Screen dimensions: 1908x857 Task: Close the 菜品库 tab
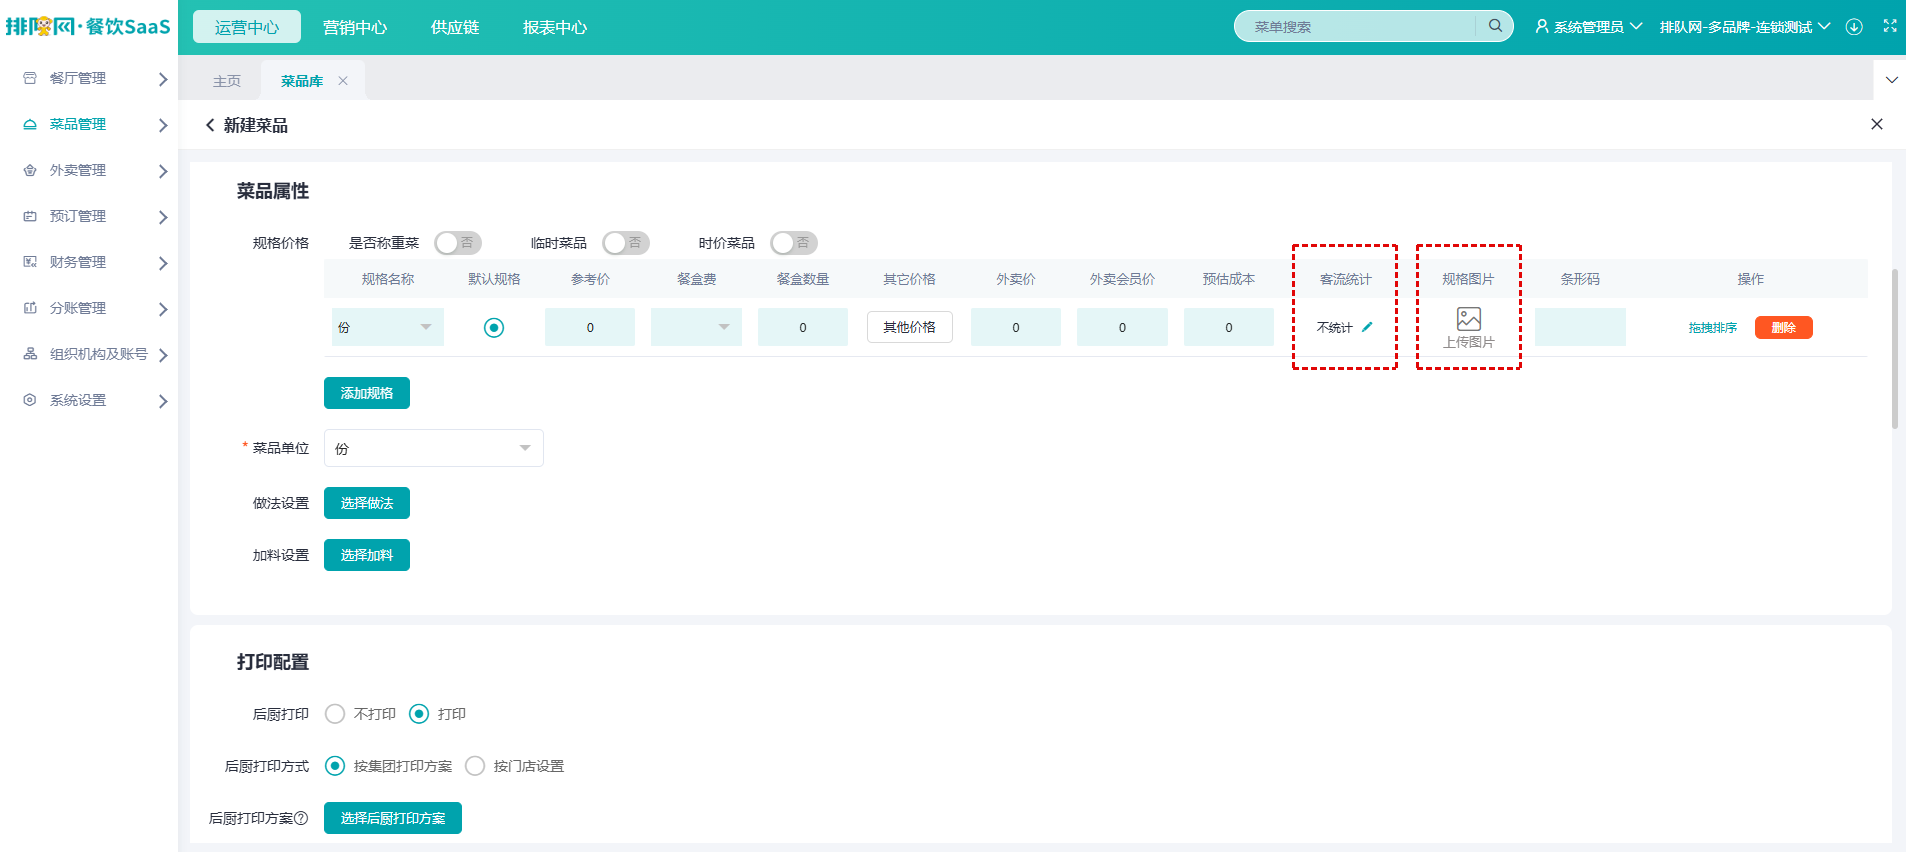(x=343, y=81)
